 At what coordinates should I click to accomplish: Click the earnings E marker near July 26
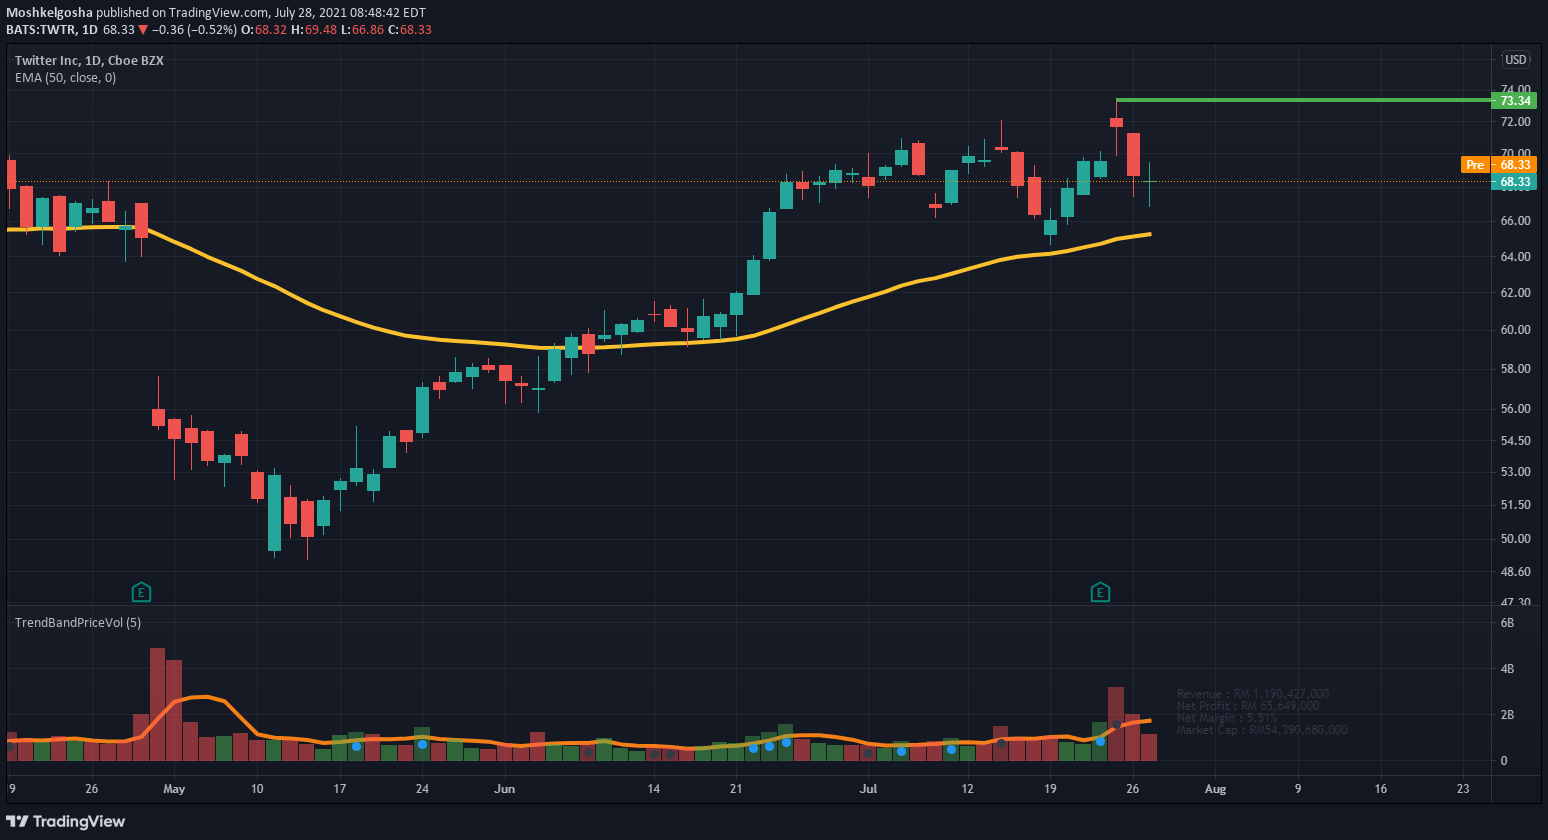tap(1100, 592)
